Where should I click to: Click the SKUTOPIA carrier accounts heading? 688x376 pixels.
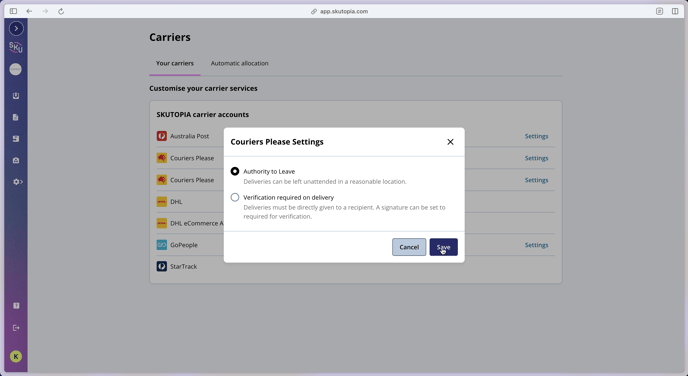pyautogui.click(x=203, y=115)
